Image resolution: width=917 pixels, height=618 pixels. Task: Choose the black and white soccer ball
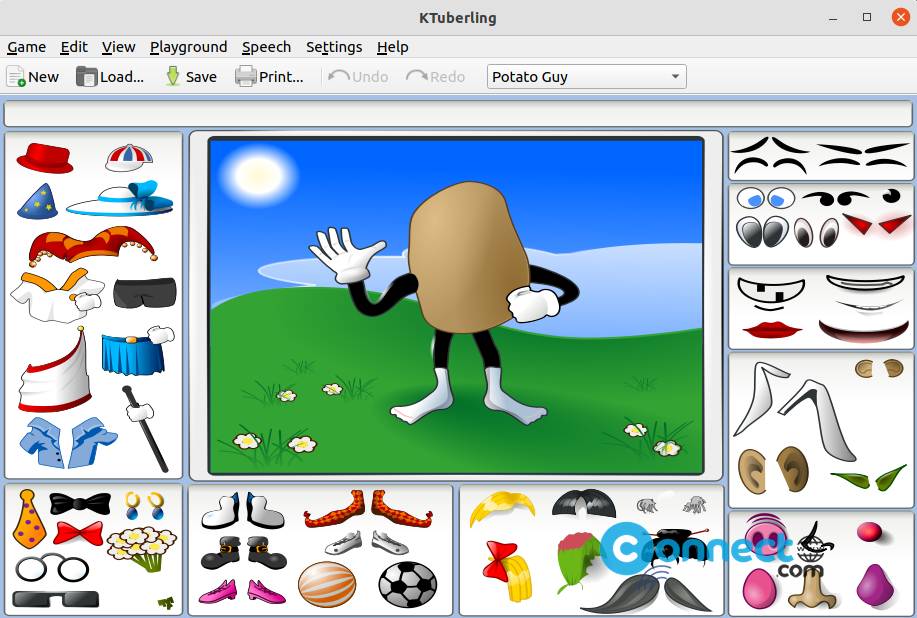408,585
